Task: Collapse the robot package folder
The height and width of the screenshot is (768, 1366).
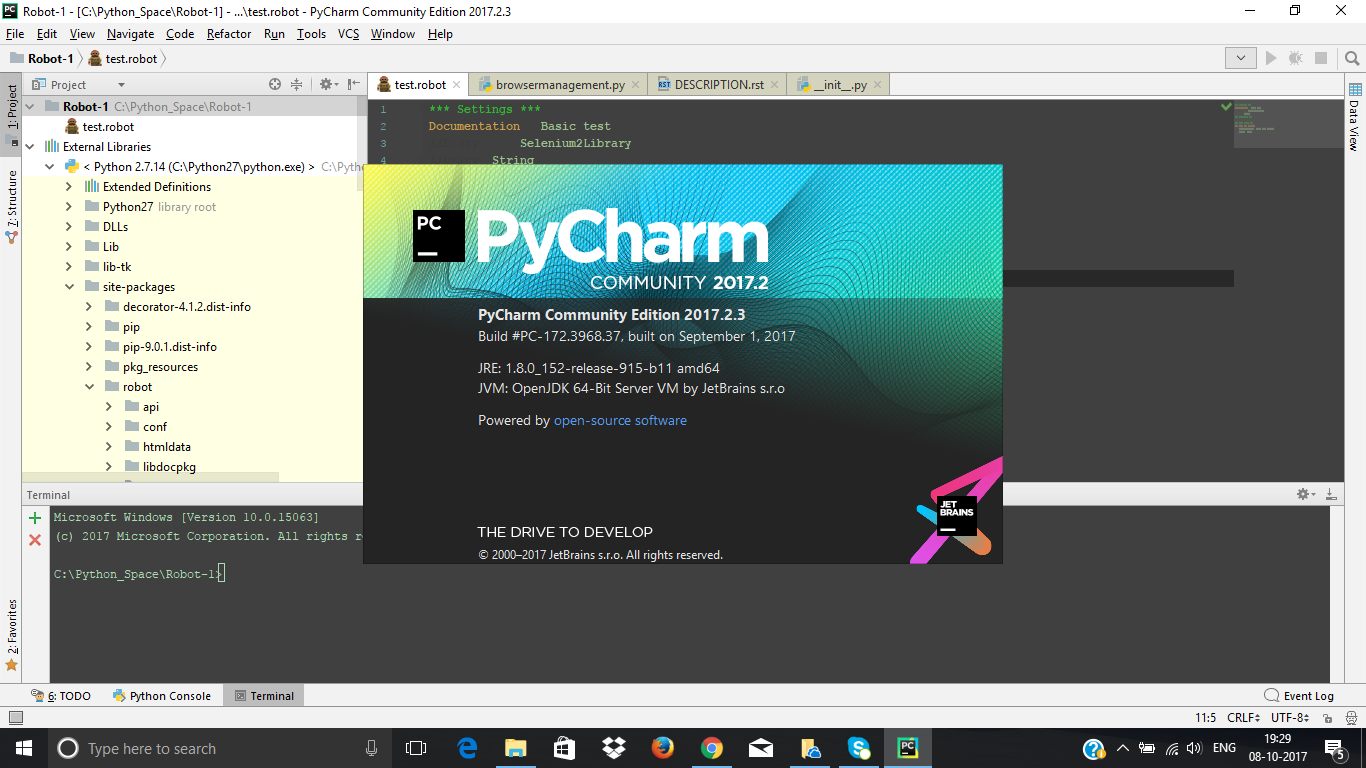Action: (89, 386)
